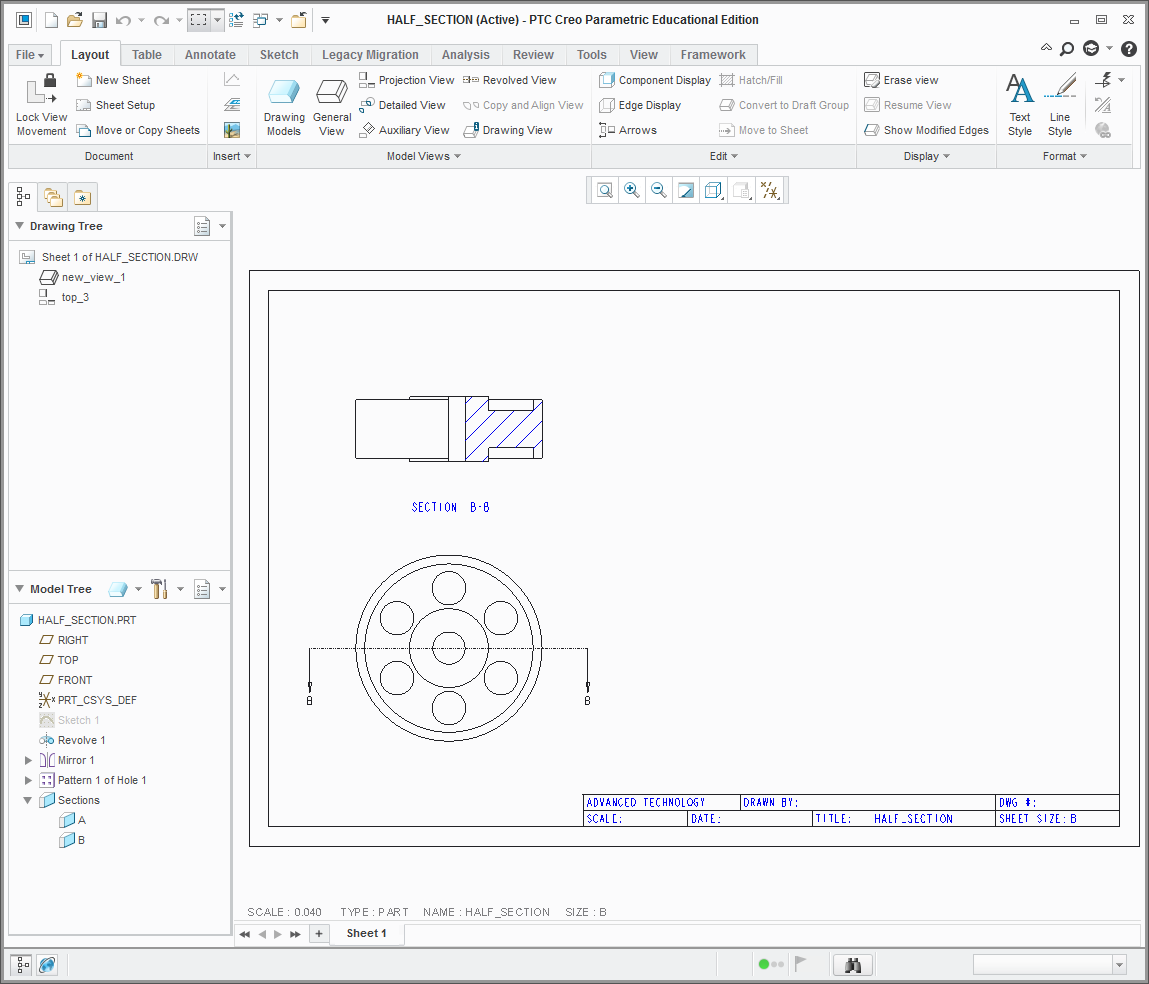The height and width of the screenshot is (984, 1149).
Task: Open a file with the Open icon
Action: click(75, 20)
